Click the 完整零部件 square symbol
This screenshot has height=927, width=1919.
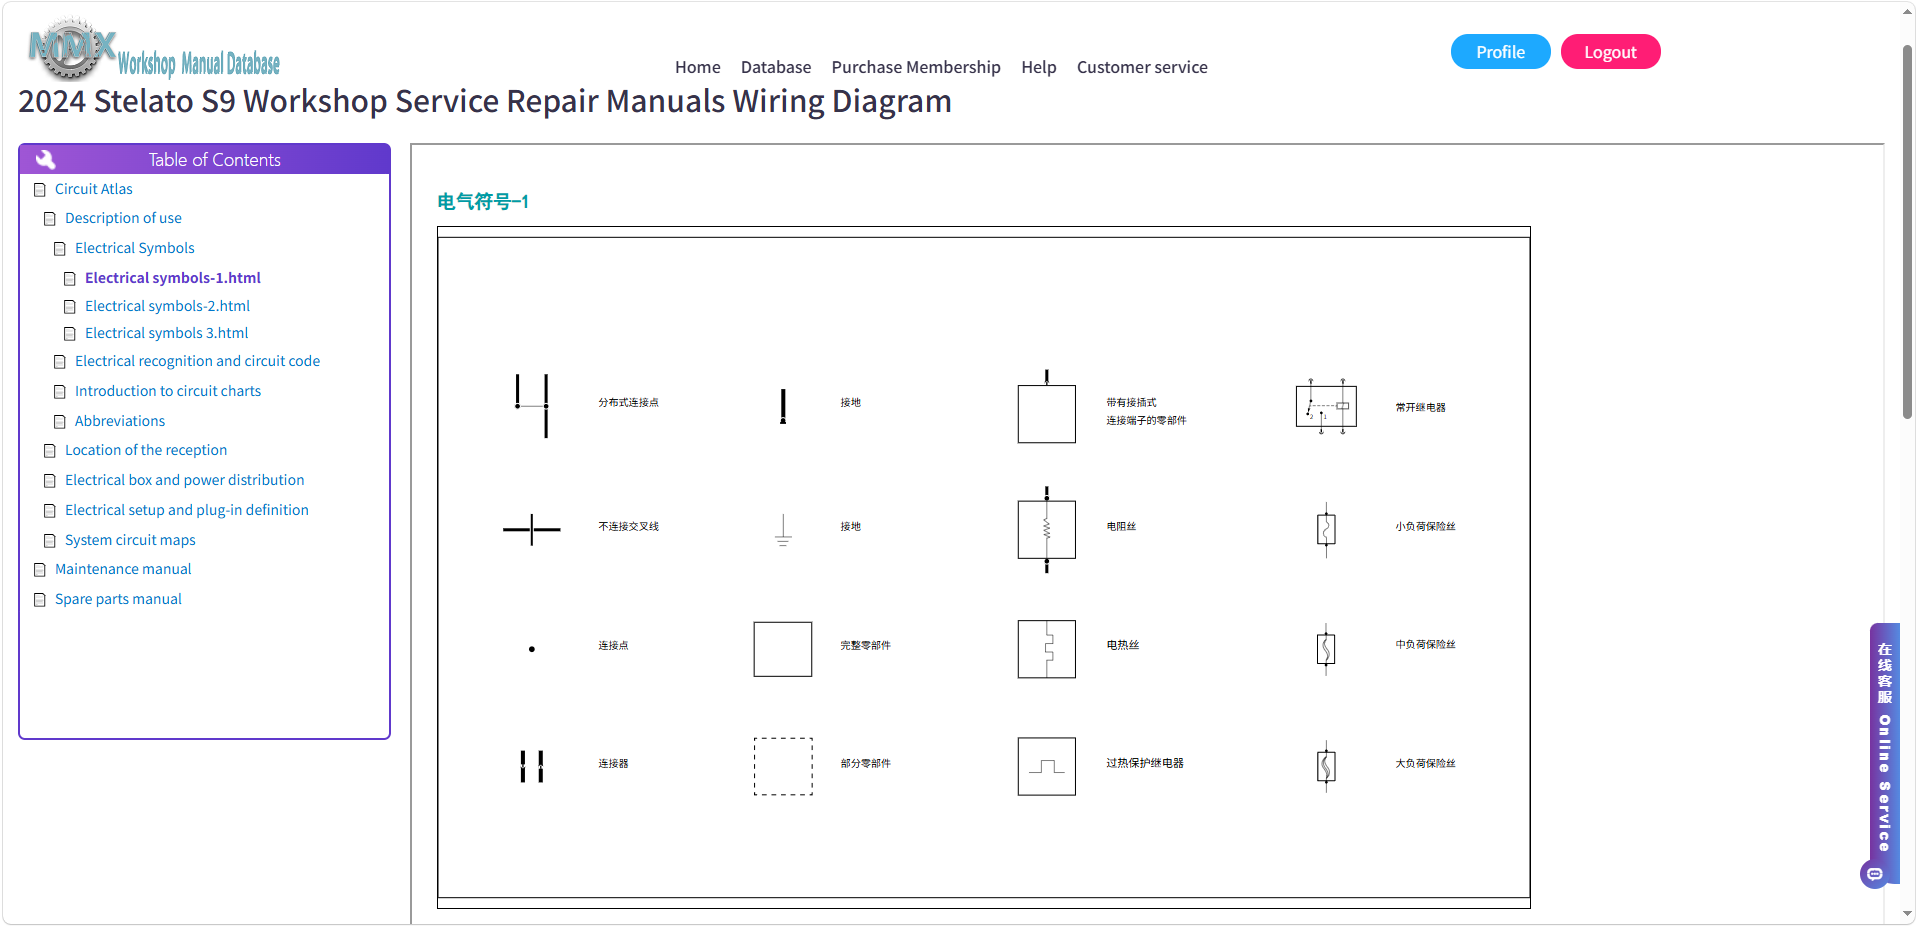[x=783, y=649]
